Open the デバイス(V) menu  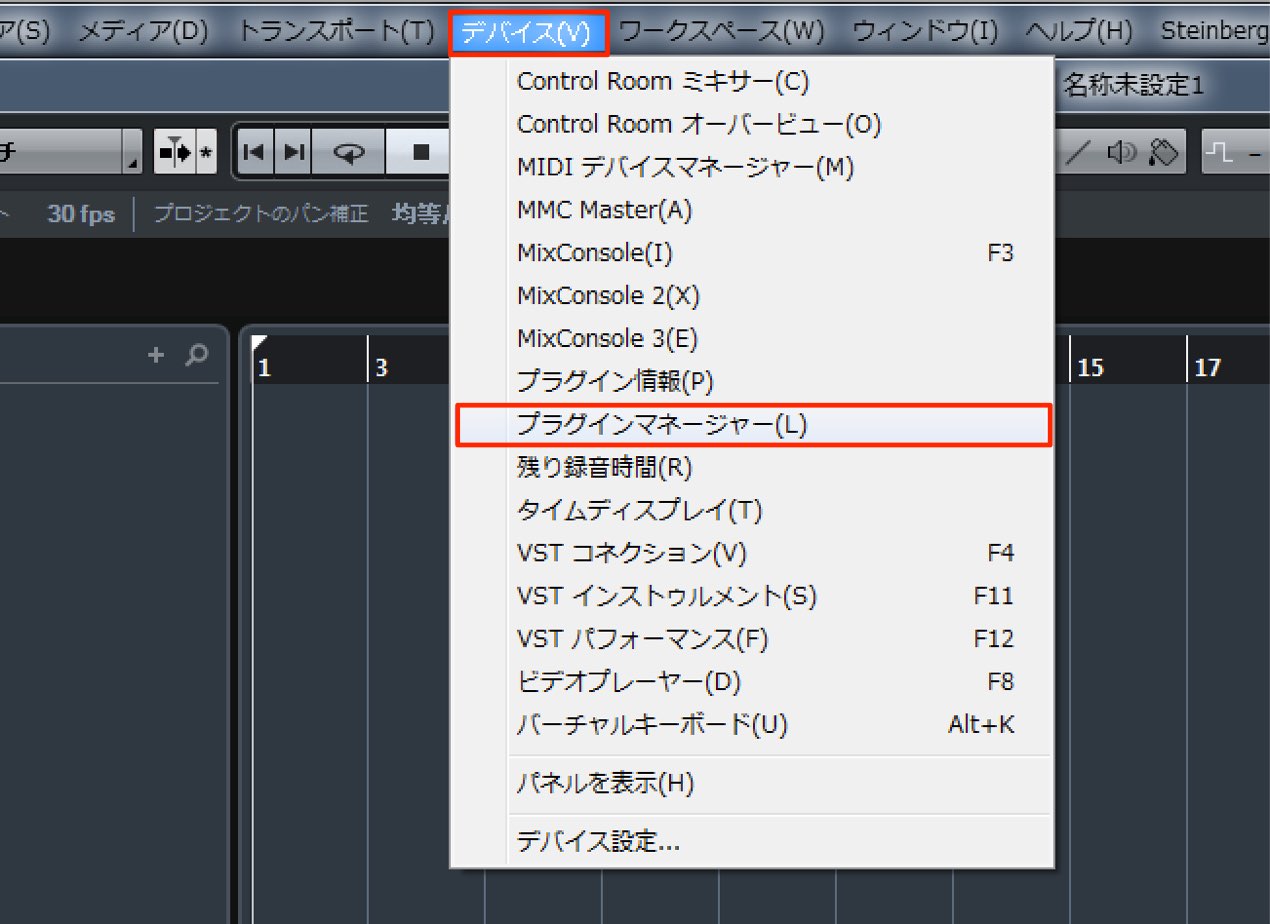tap(529, 31)
